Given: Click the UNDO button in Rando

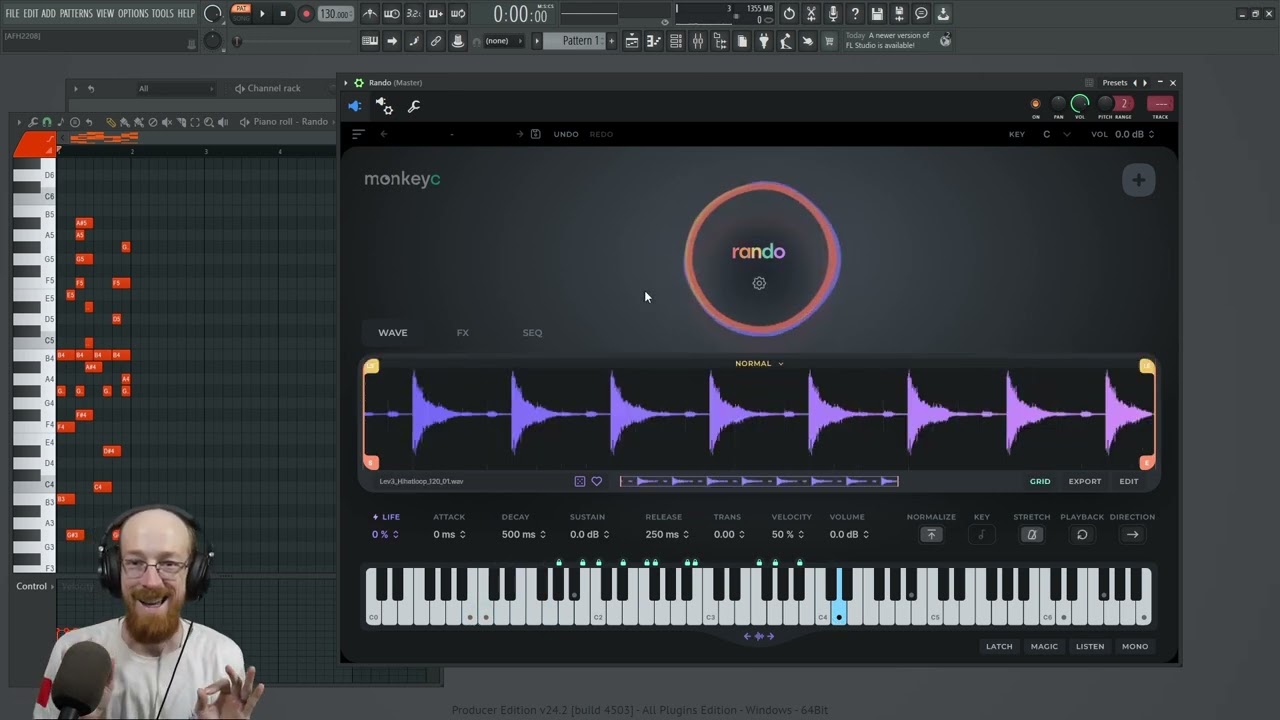Looking at the screenshot, I should coord(566,134).
